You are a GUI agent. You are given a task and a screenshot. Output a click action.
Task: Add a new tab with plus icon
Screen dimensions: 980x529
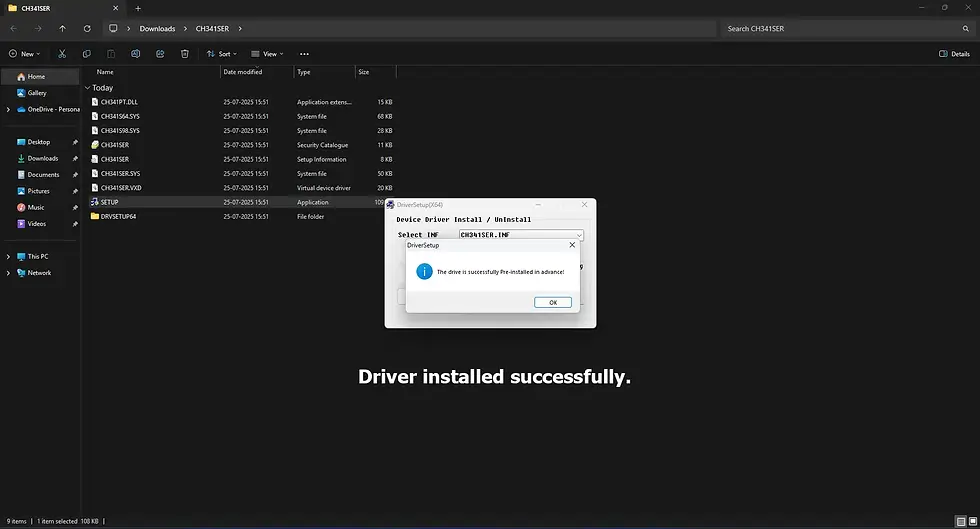point(138,8)
